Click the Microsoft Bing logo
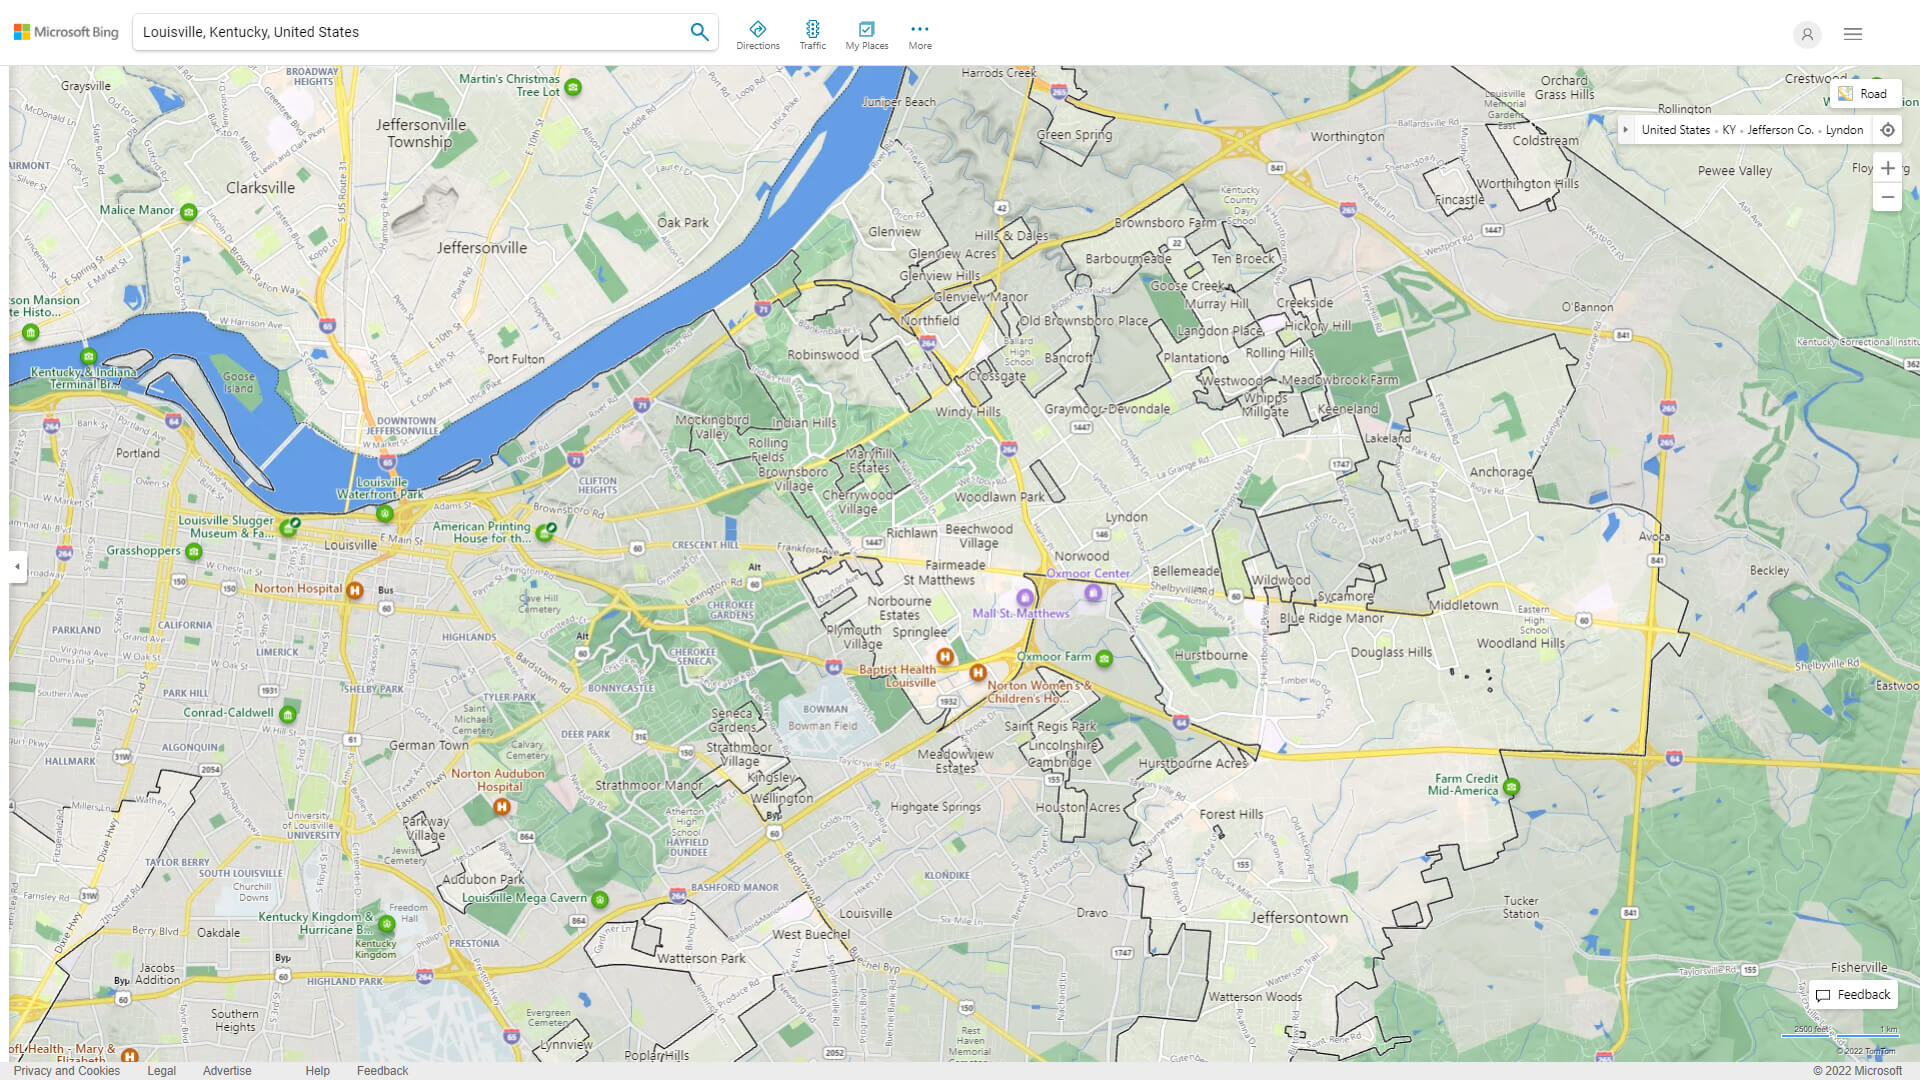 pyautogui.click(x=64, y=31)
